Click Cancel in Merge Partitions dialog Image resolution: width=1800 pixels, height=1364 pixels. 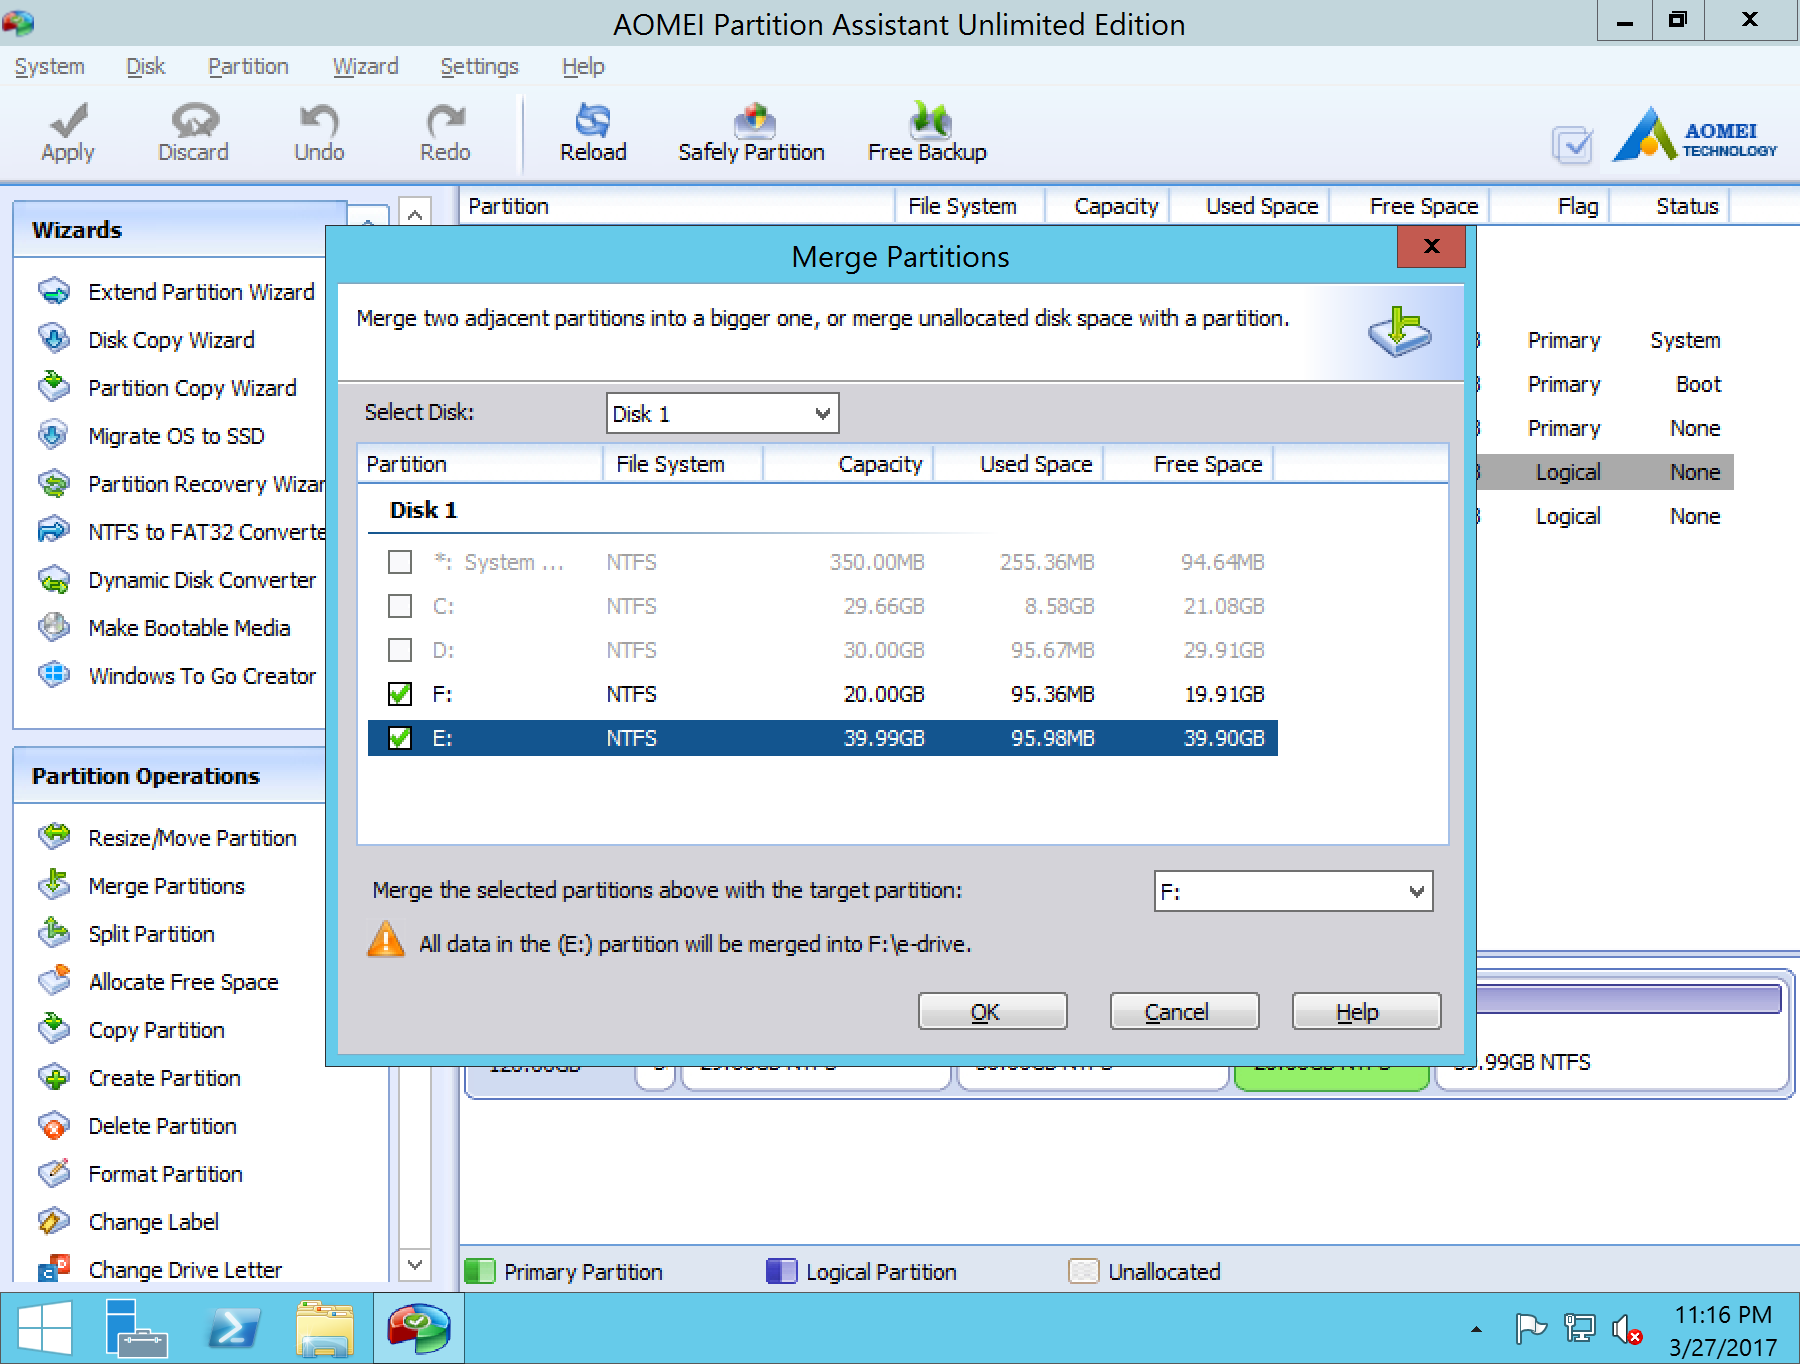click(x=1184, y=1011)
